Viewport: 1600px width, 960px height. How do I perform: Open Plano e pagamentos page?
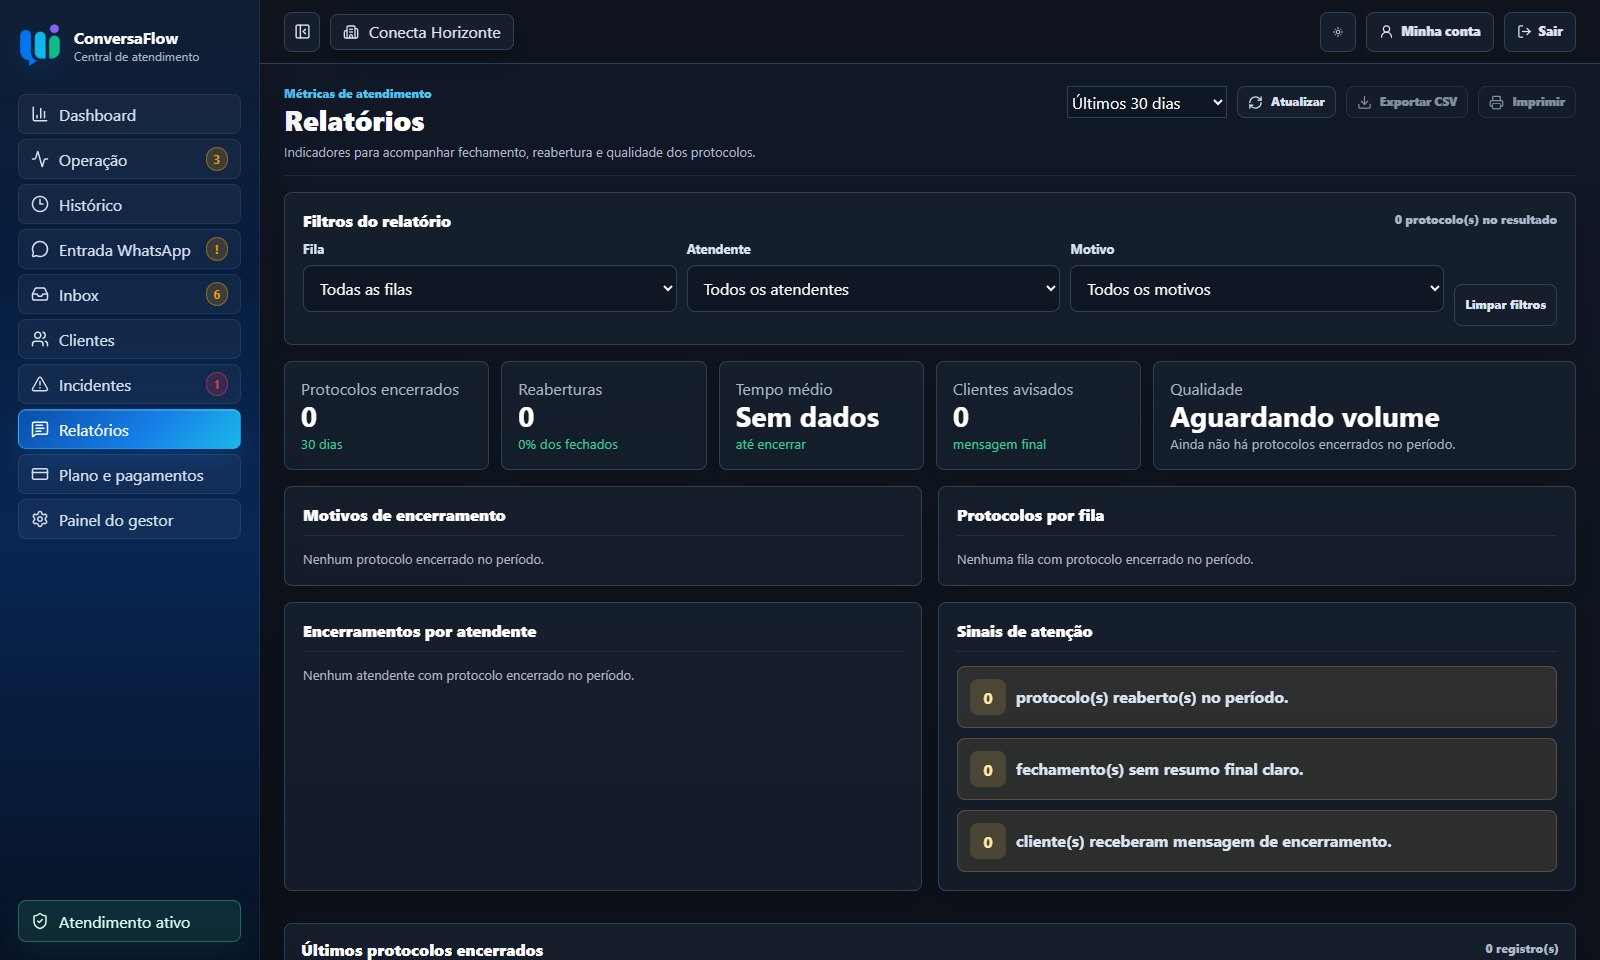click(x=129, y=474)
